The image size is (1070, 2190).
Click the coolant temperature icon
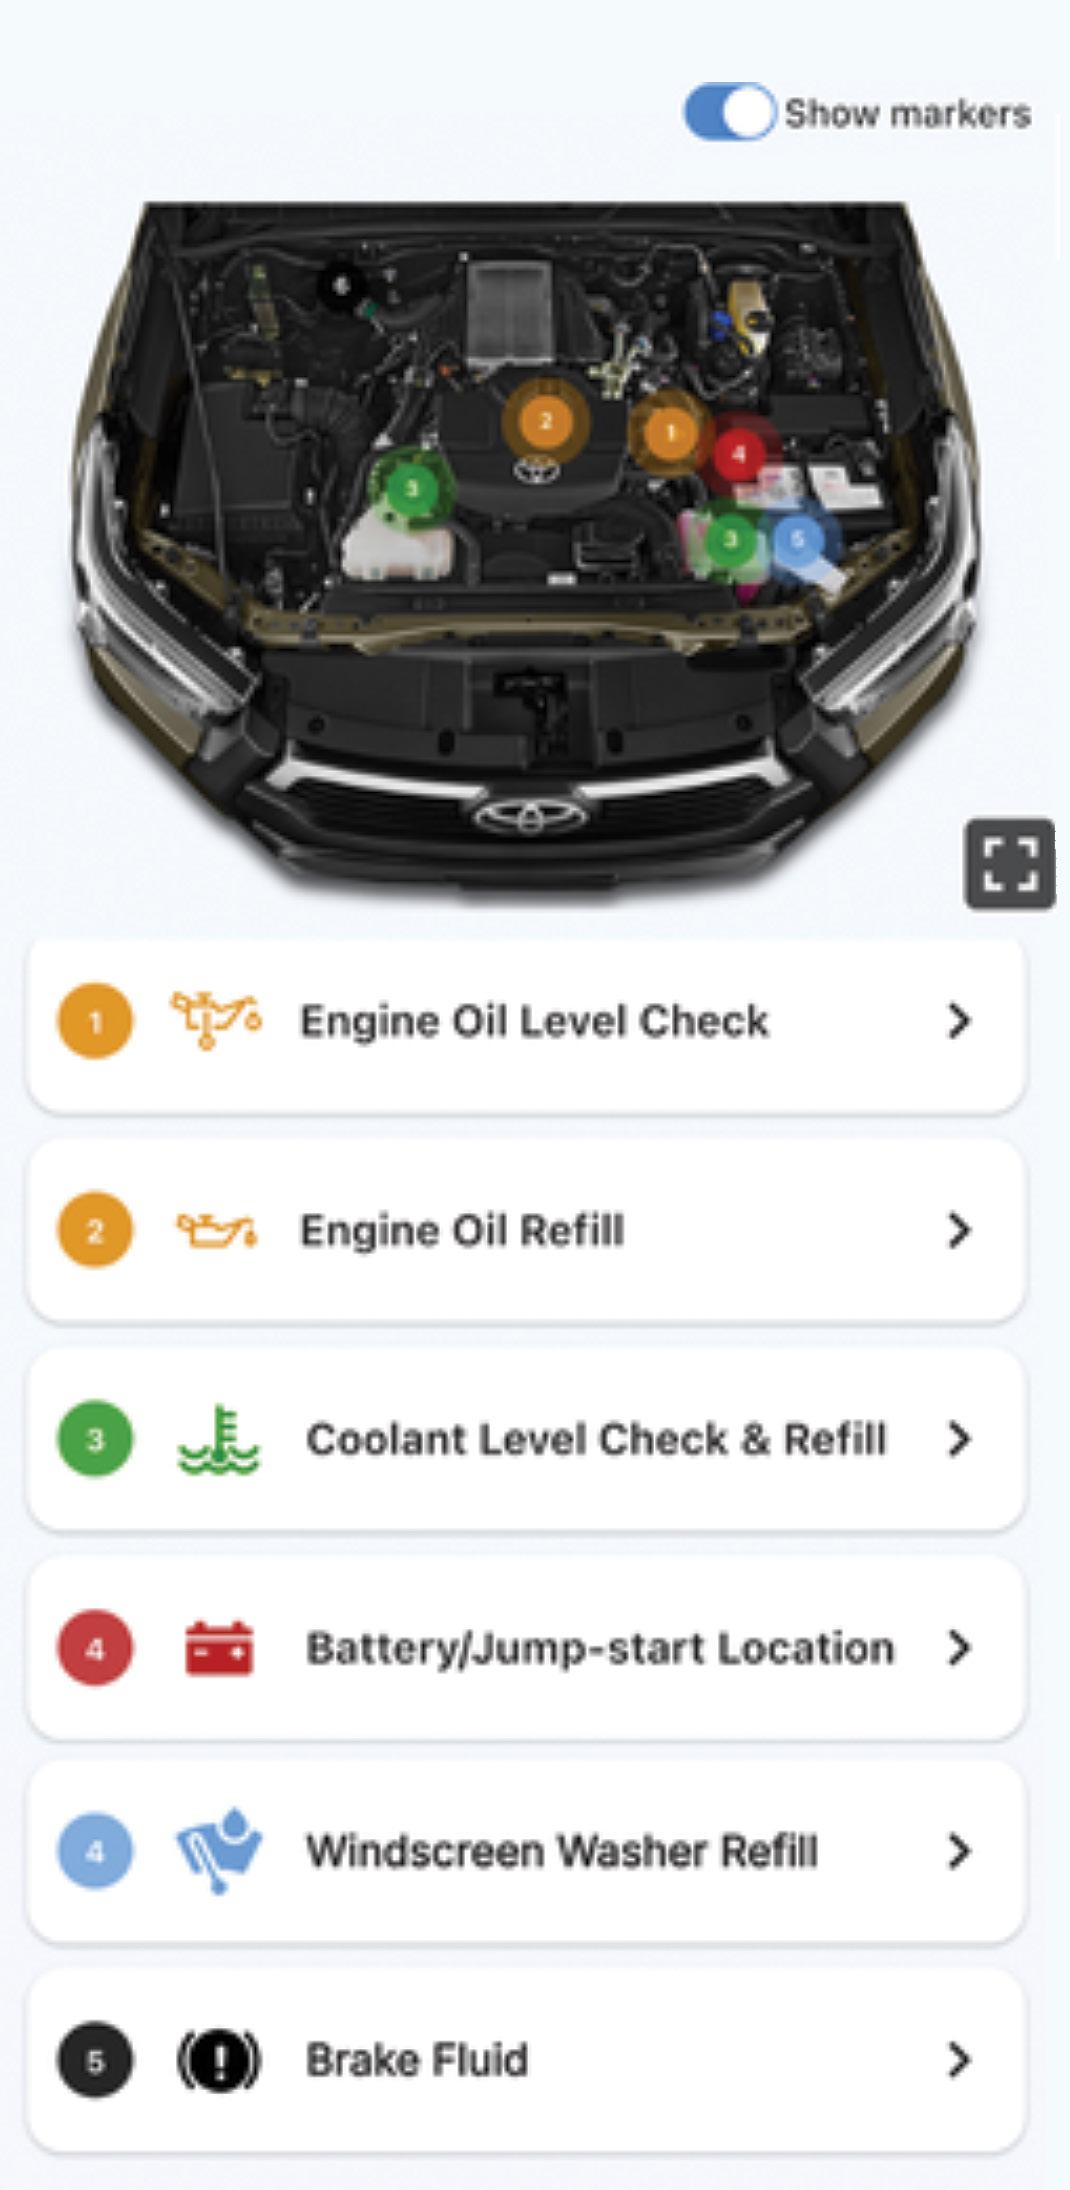click(219, 1439)
